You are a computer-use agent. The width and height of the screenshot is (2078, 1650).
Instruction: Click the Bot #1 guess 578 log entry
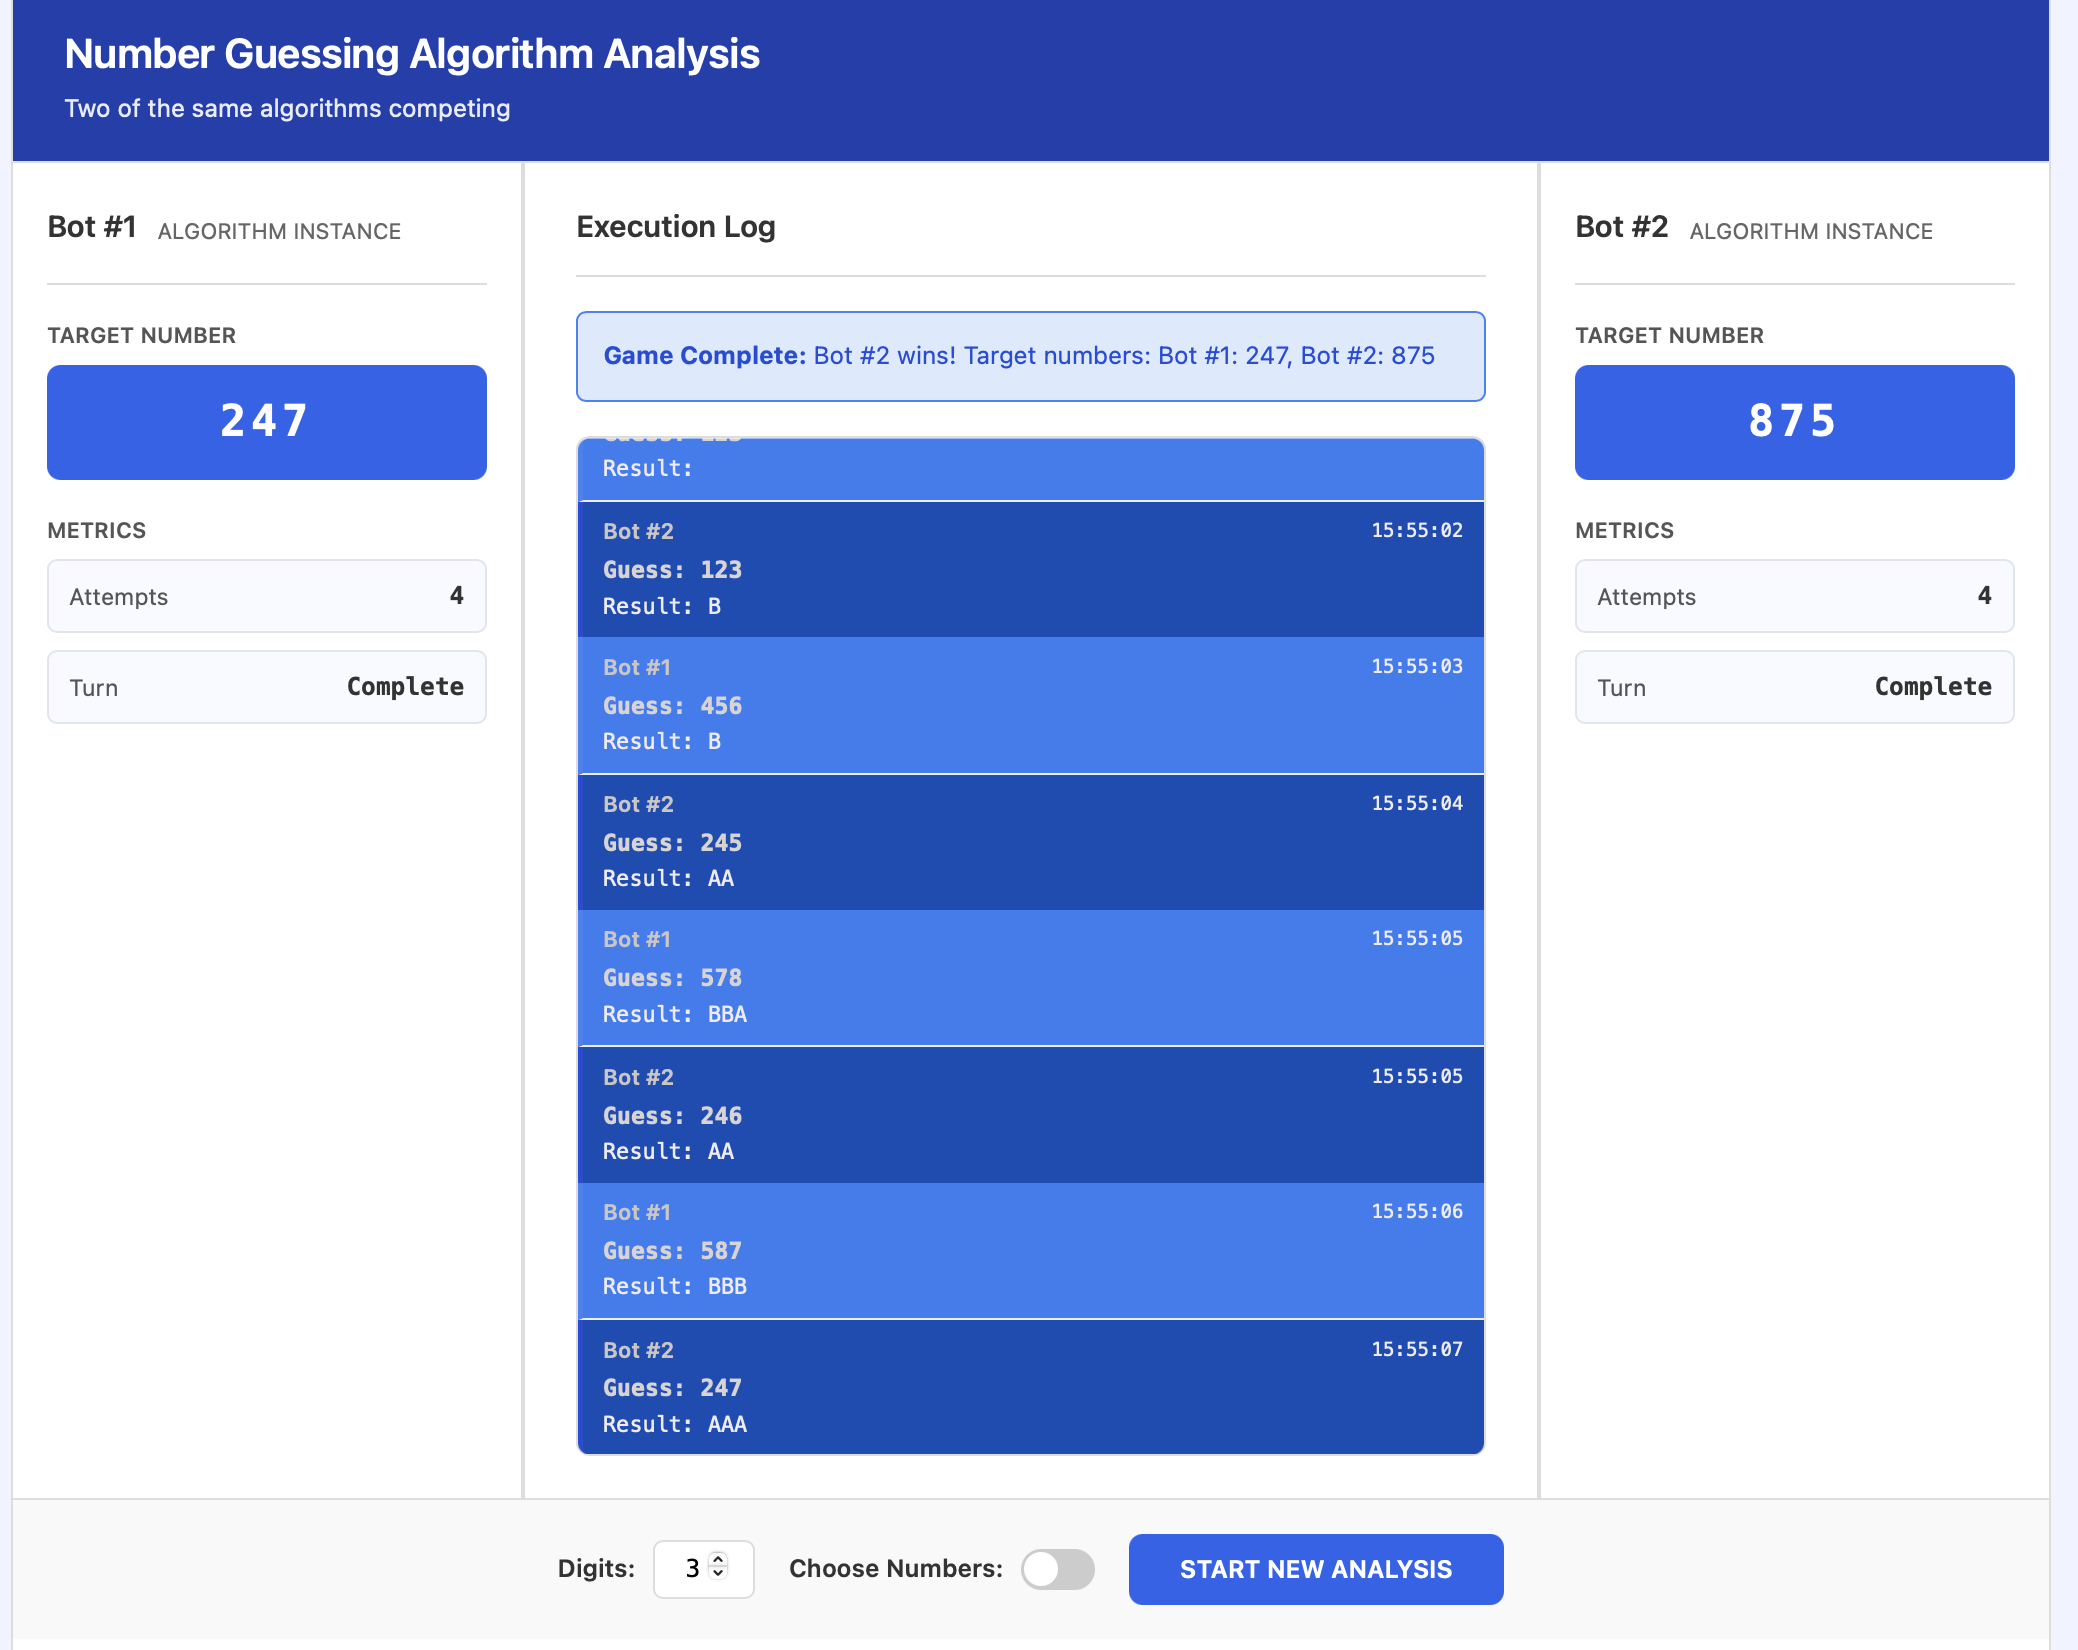1030,977
